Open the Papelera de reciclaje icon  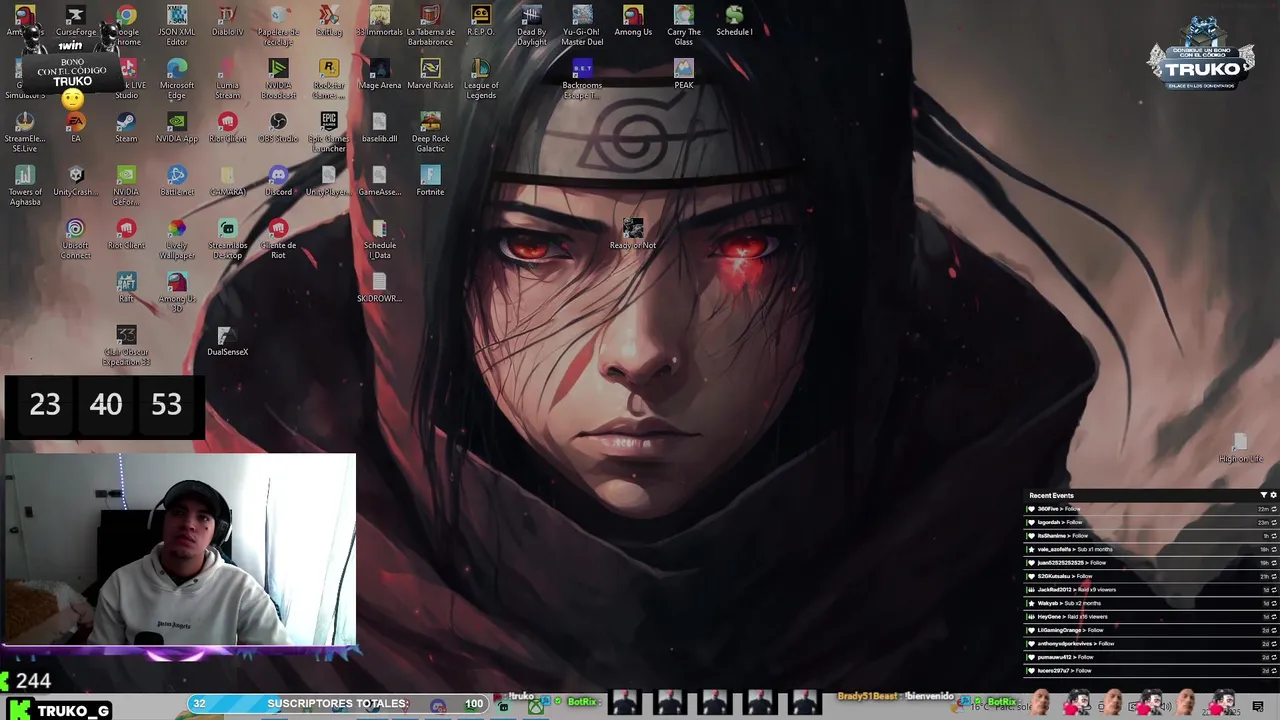[278, 25]
